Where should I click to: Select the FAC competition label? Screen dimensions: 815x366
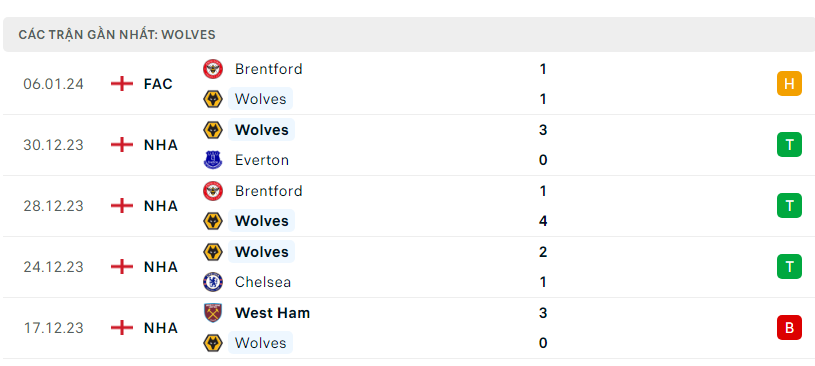coord(158,84)
